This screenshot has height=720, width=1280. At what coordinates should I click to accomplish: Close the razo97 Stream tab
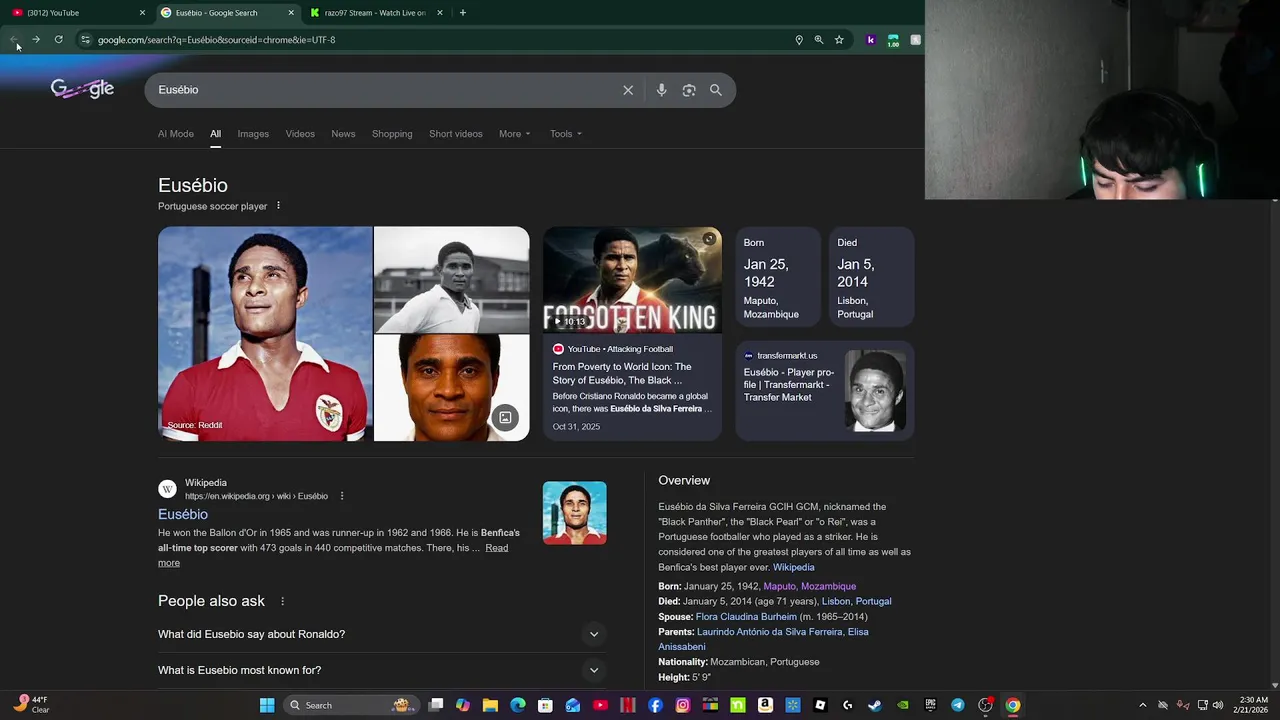click(440, 13)
